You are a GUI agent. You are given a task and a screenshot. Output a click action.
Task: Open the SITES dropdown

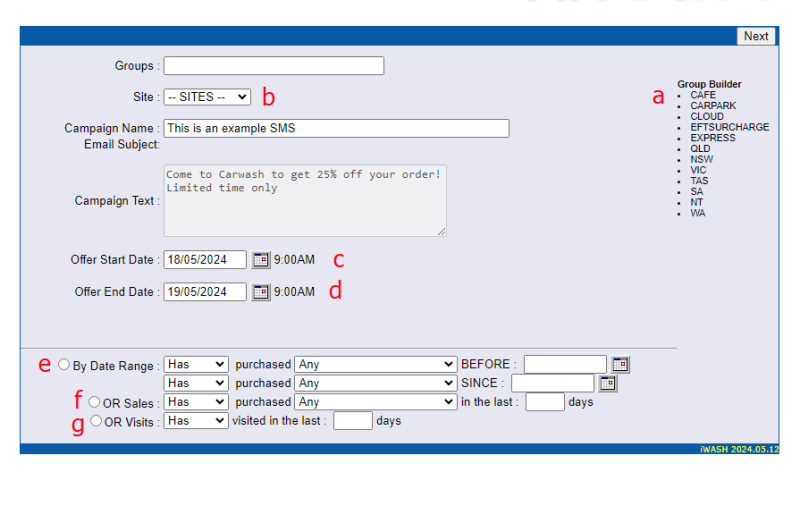pos(207,97)
